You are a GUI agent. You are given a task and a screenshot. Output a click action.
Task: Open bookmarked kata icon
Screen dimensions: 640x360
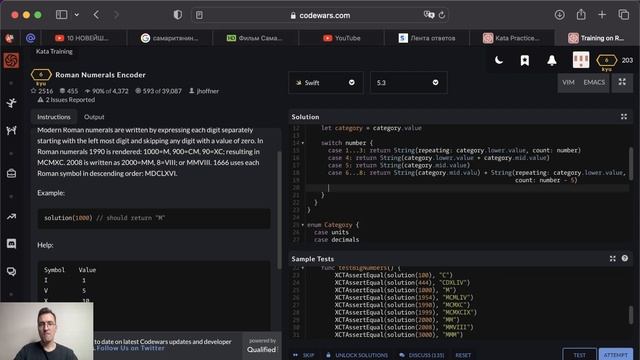click(525, 60)
